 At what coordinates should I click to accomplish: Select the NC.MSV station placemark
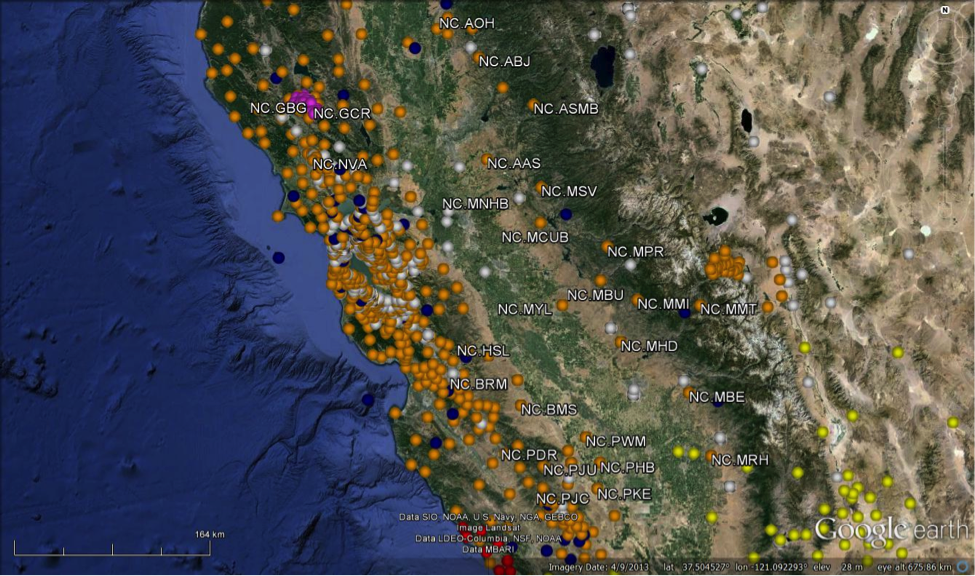click(541, 187)
